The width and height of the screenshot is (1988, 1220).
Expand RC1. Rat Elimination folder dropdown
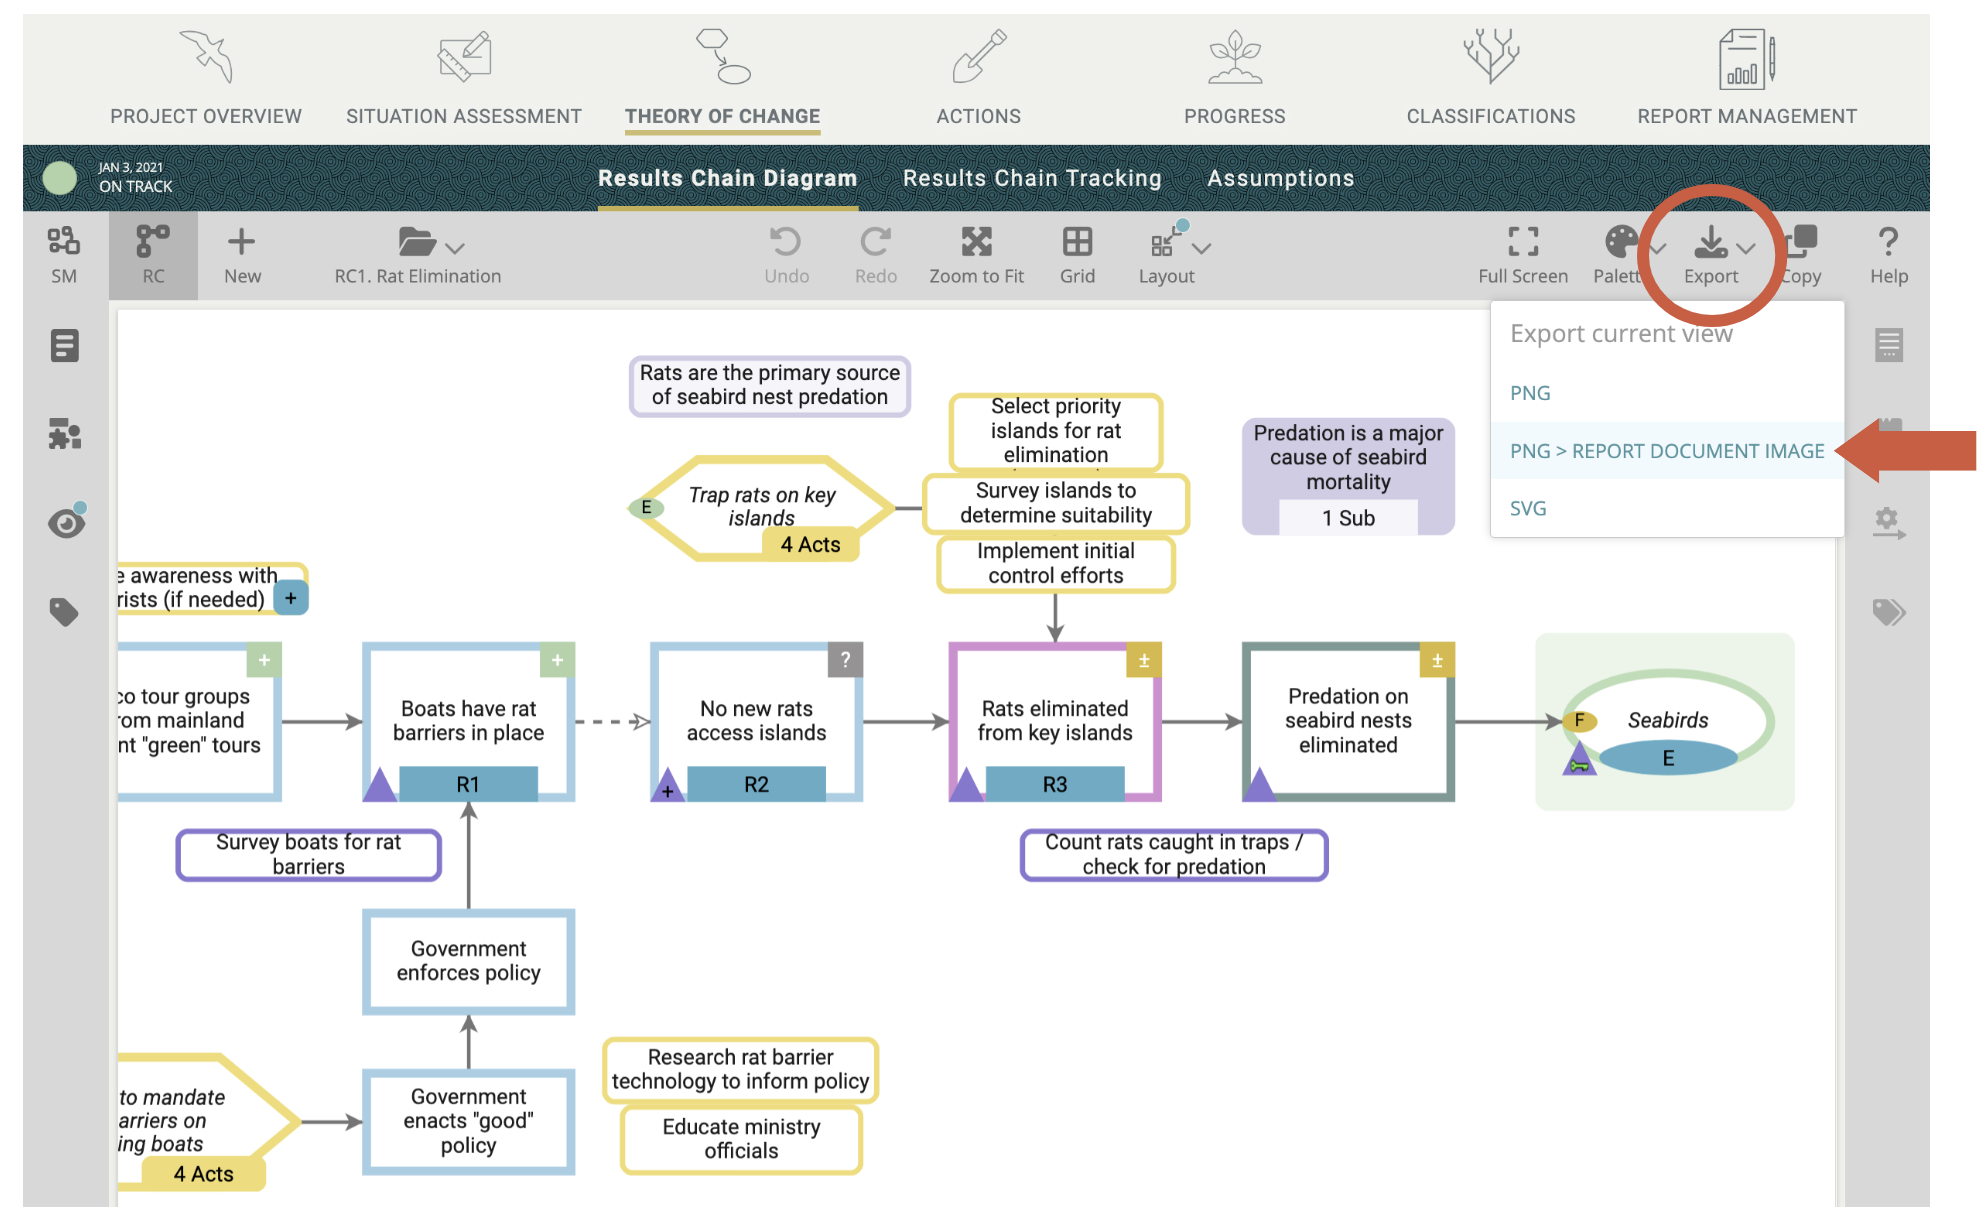point(455,248)
